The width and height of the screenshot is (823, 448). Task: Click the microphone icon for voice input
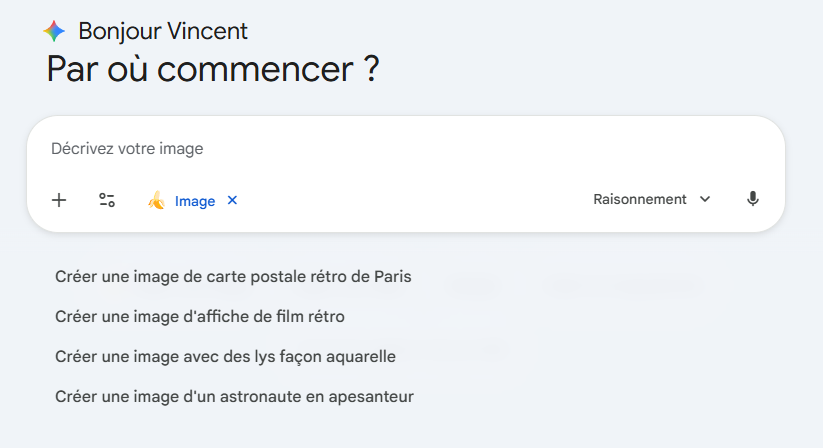tap(753, 199)
